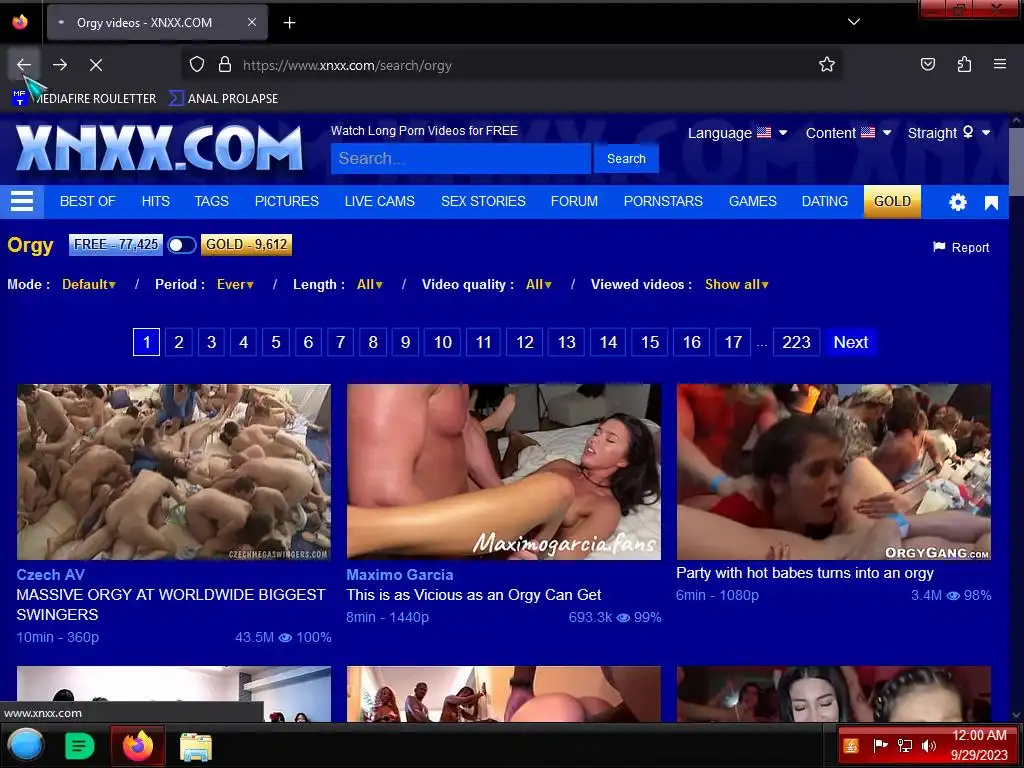
Task: Click the yellow GOLD navigation button
Action: (892, 201)
